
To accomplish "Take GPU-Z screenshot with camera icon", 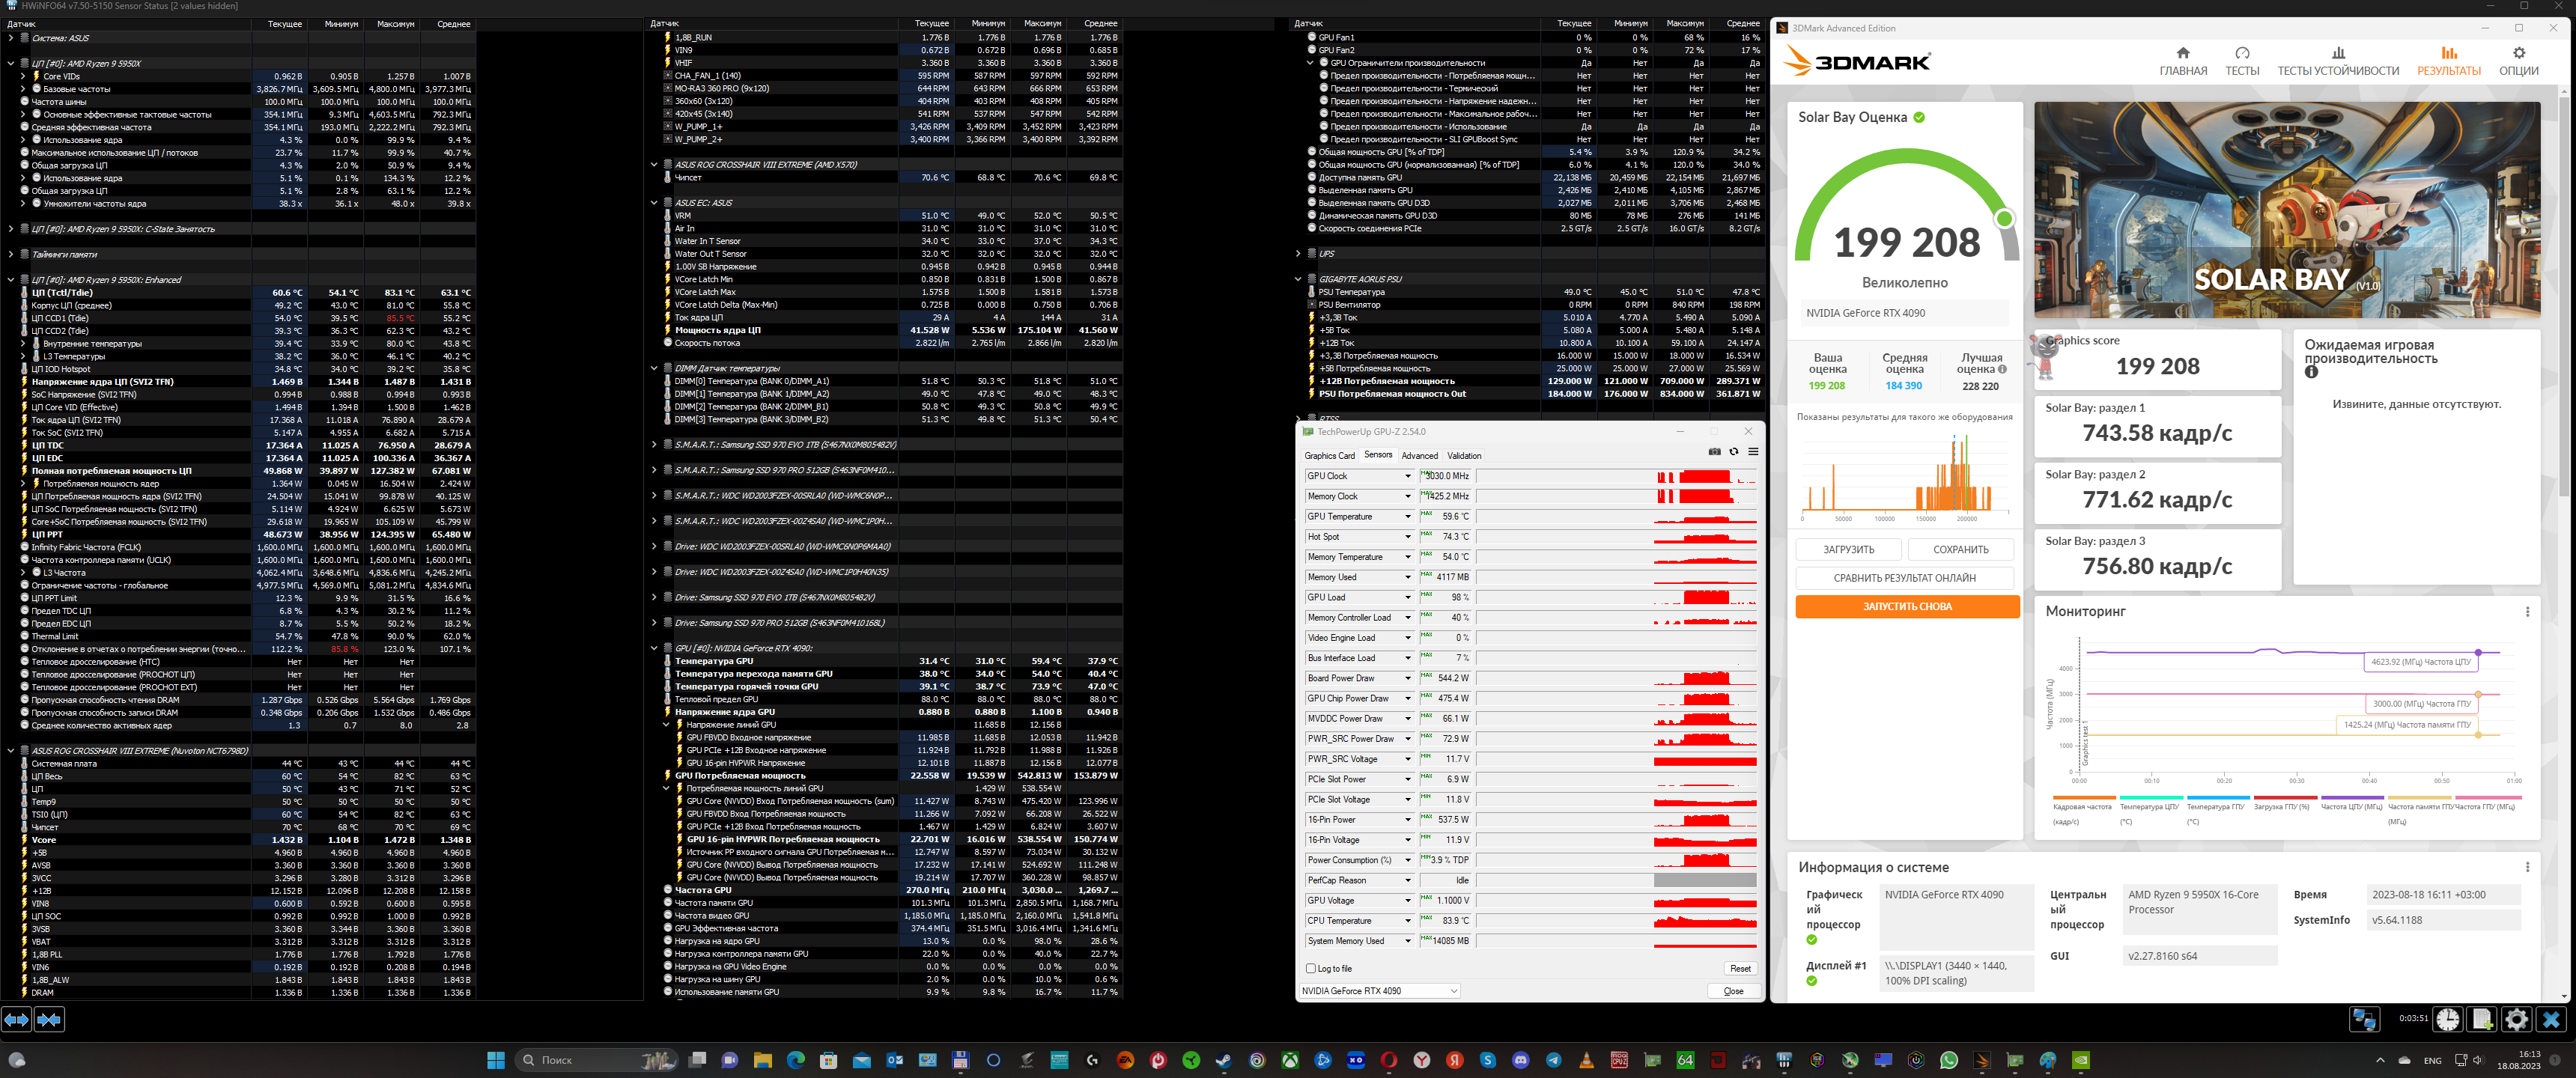I will coord(1714,452).
